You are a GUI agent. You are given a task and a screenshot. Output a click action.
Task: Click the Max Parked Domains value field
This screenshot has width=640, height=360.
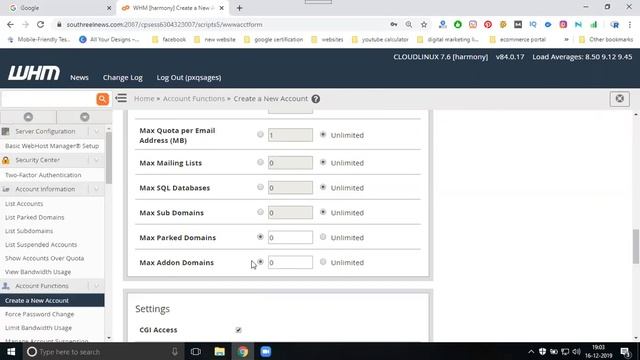click(290, 238)
